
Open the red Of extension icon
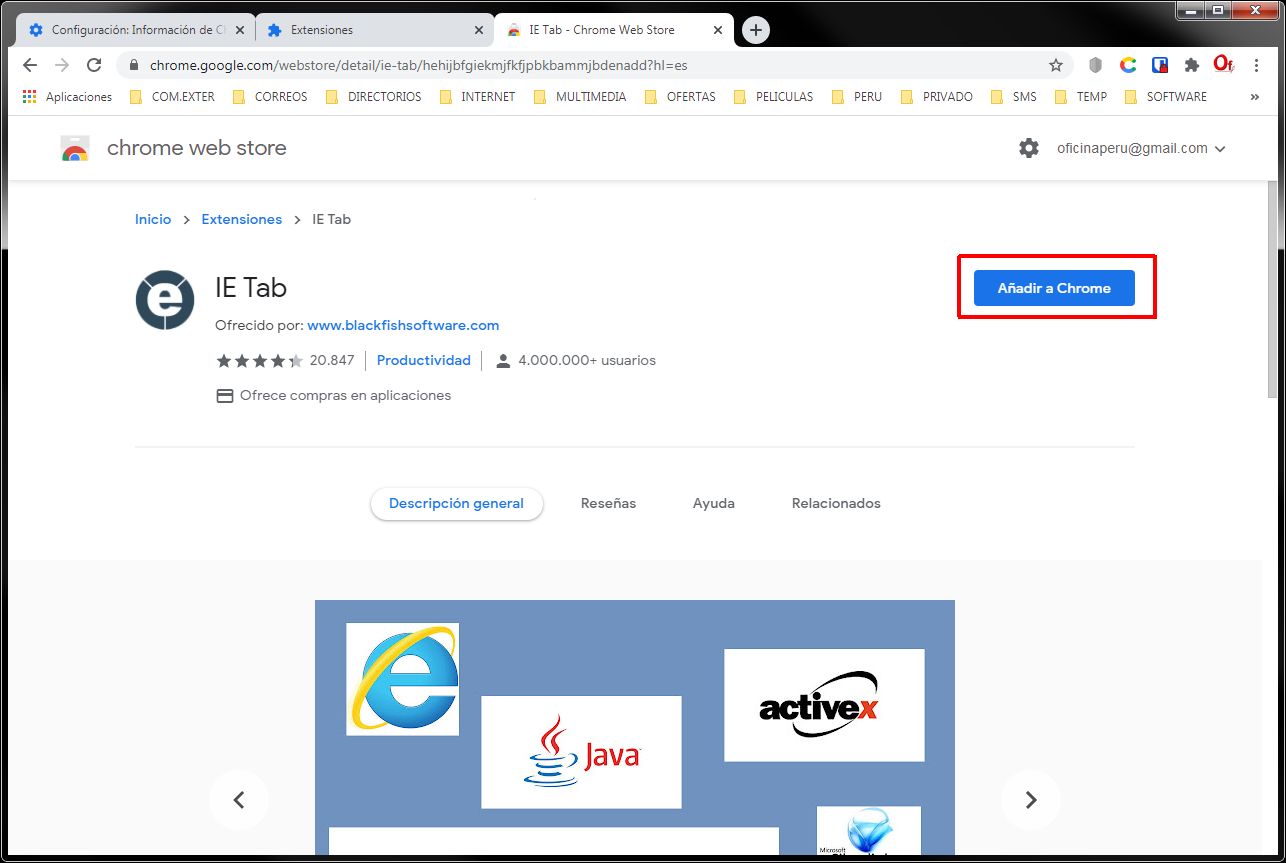pos(1223,65)
